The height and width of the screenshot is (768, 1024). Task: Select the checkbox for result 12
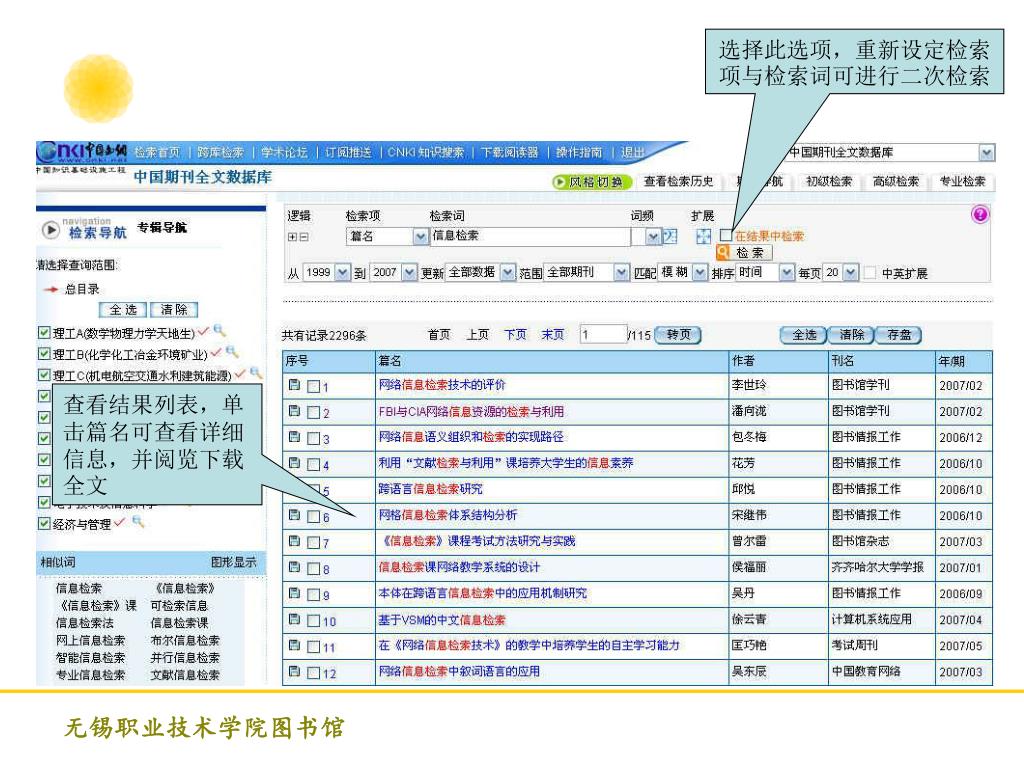[x=313, y=673]
